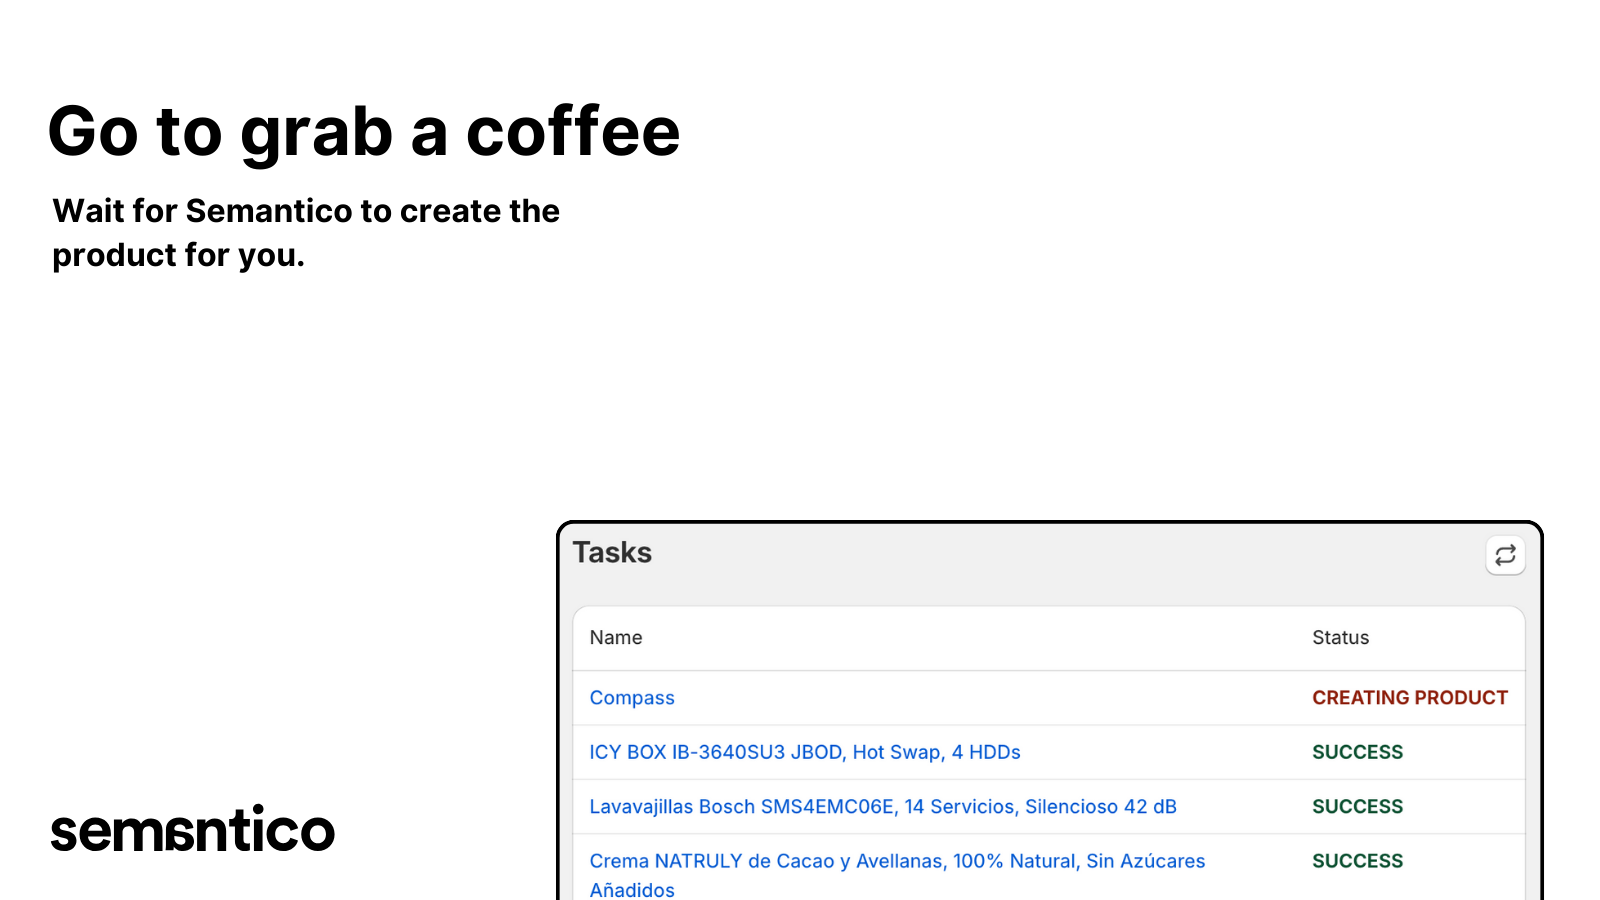Select the ICY BOX task row
This screenshot has height=900, width=1600.
1048,752
